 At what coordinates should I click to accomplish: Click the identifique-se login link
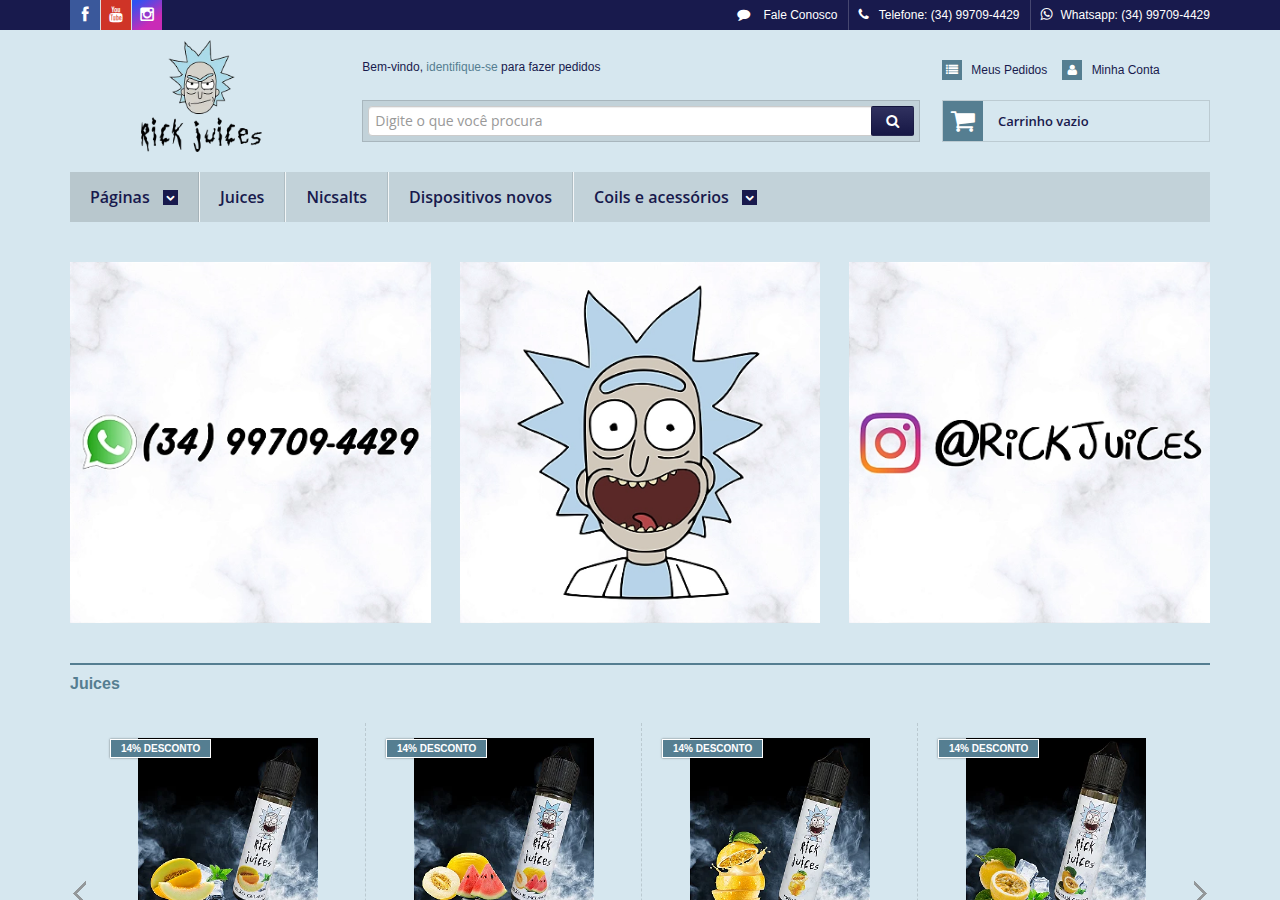click(462, 67)
